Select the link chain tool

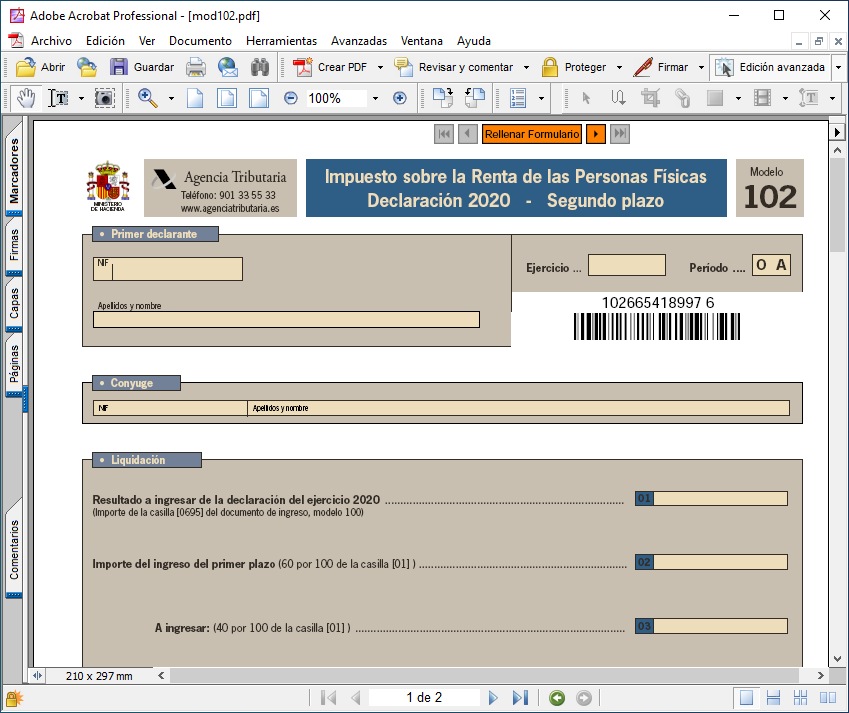point(682,98)
